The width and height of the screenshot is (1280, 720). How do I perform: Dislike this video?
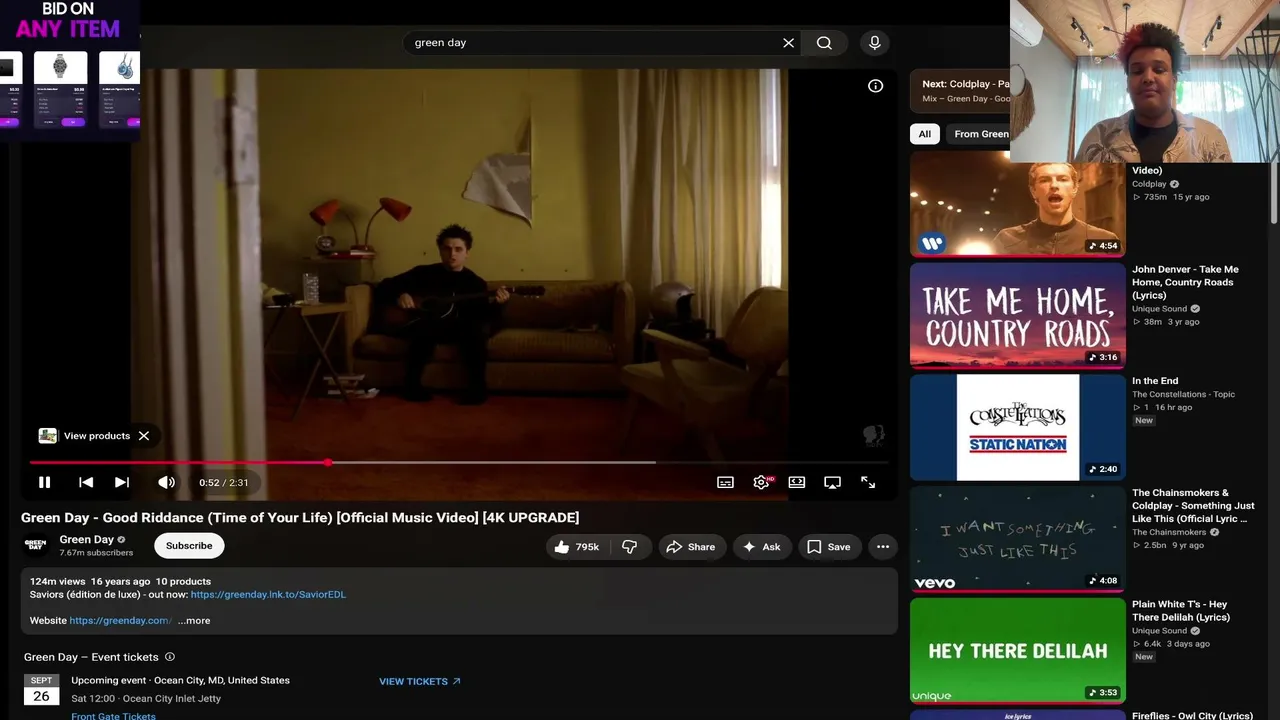(x=630, y=547)
